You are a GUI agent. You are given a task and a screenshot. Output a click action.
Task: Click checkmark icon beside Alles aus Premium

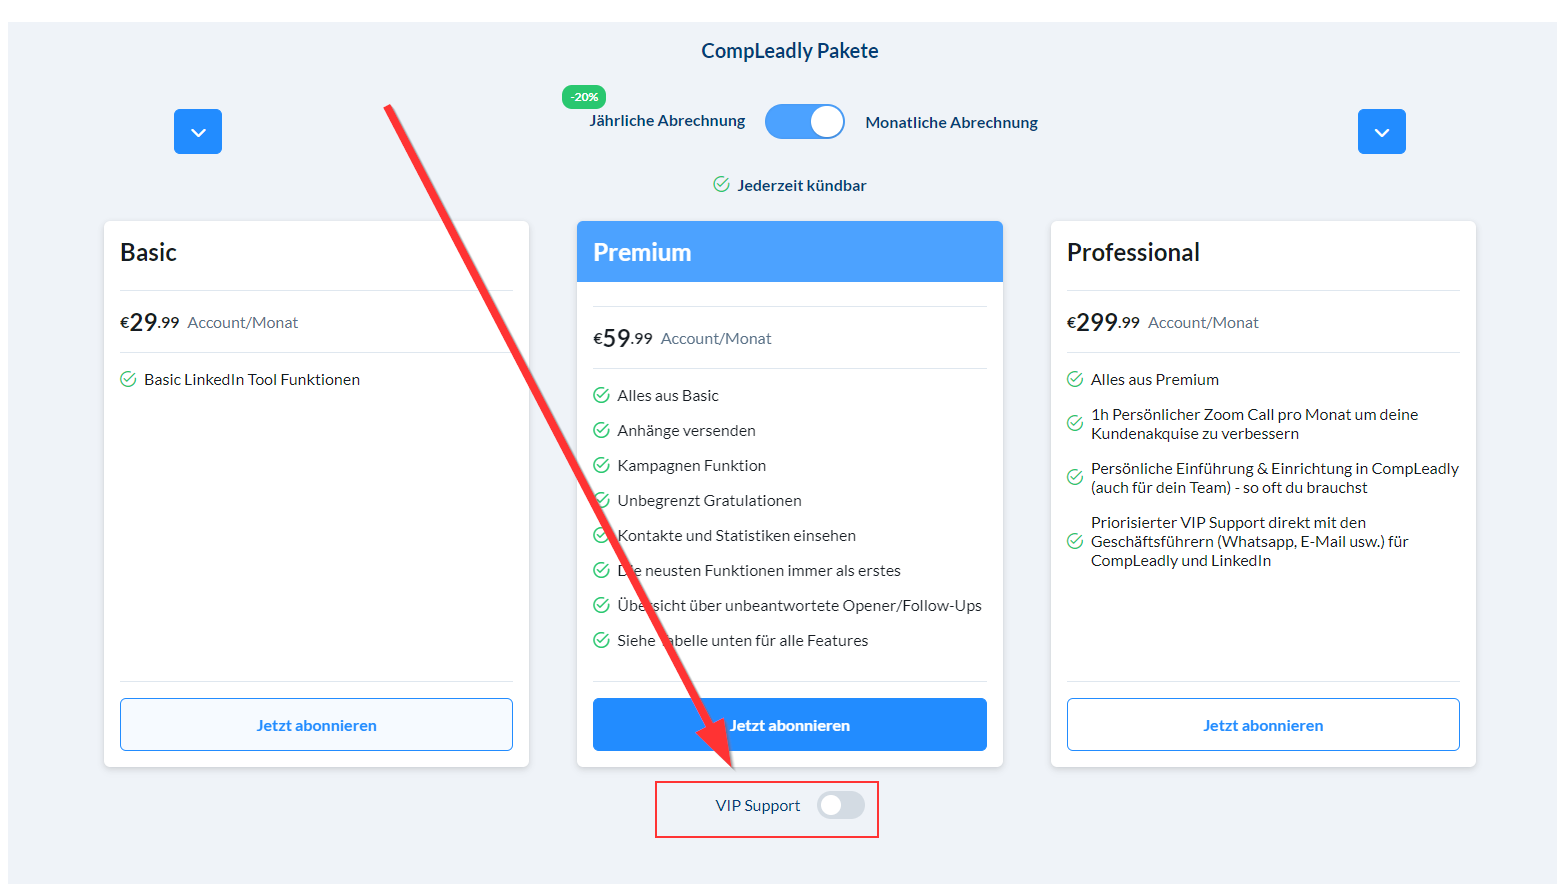(1075, 379)
